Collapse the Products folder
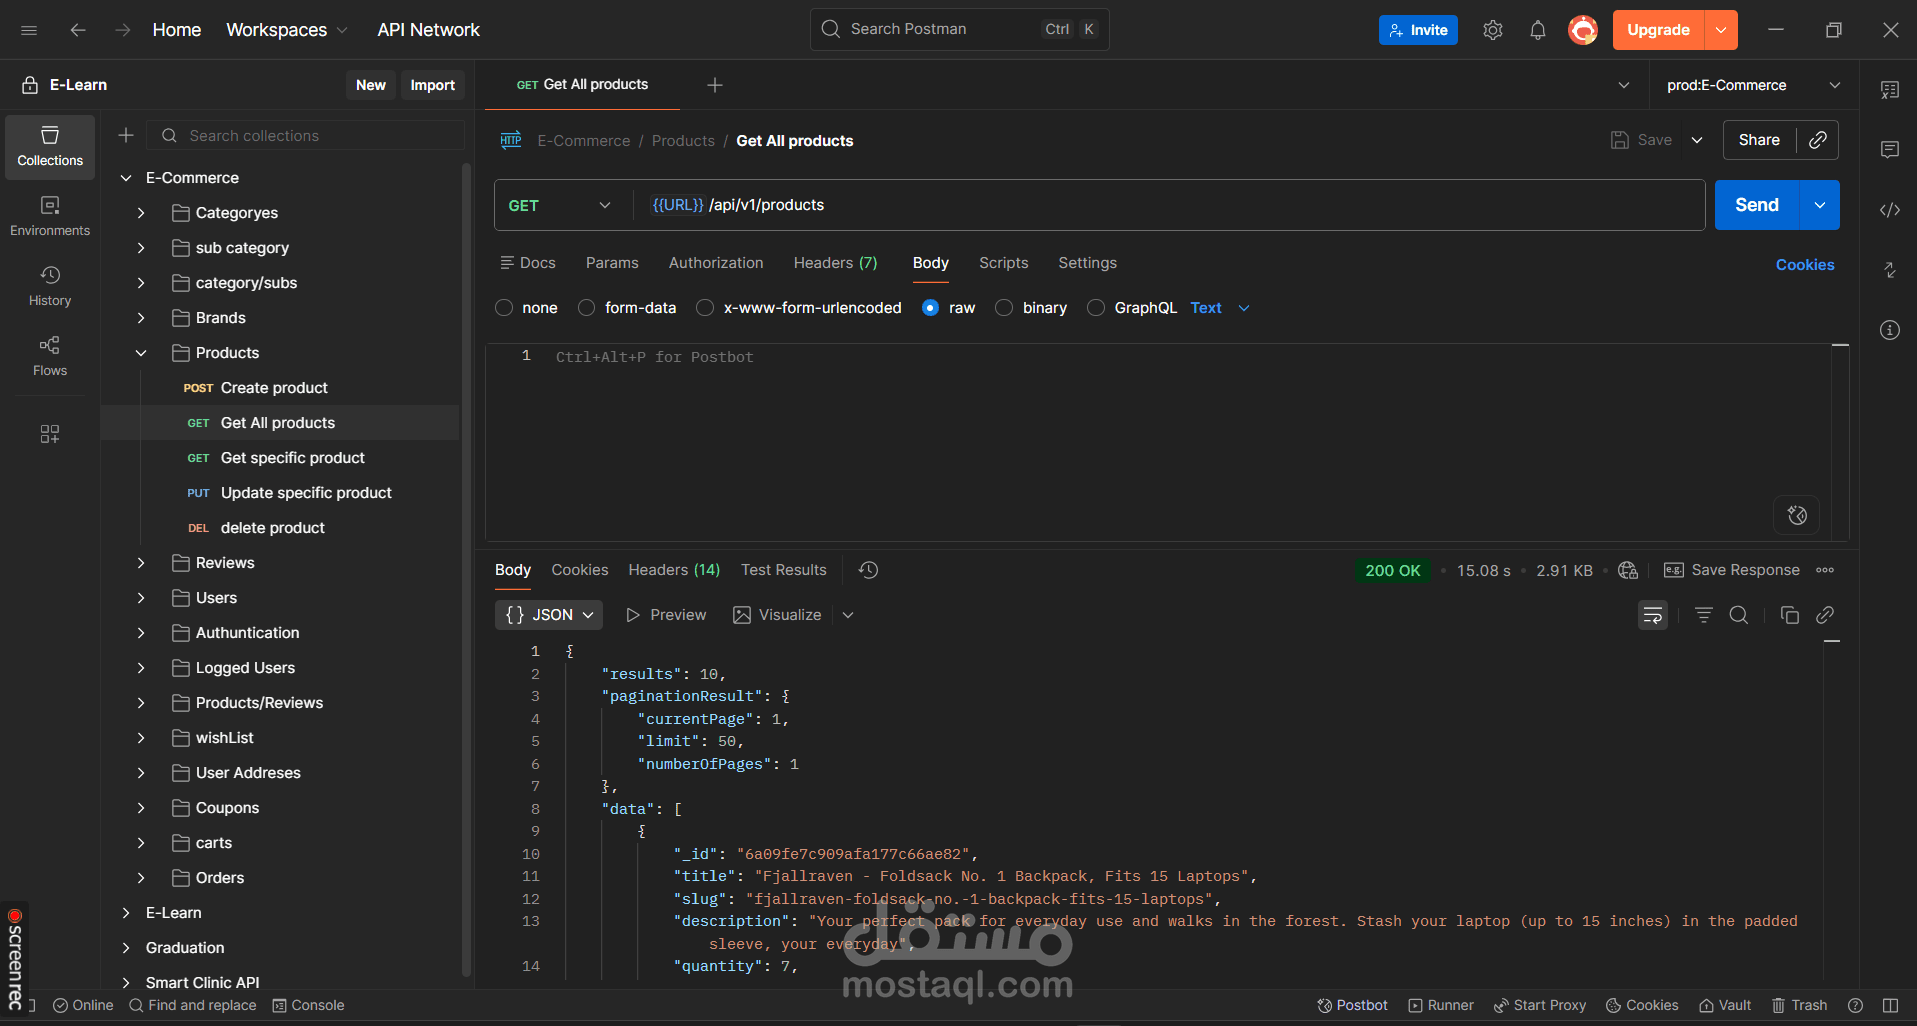Image resolution: width=1917 pixels, height=1026 pixels. [x=141, y=353]
